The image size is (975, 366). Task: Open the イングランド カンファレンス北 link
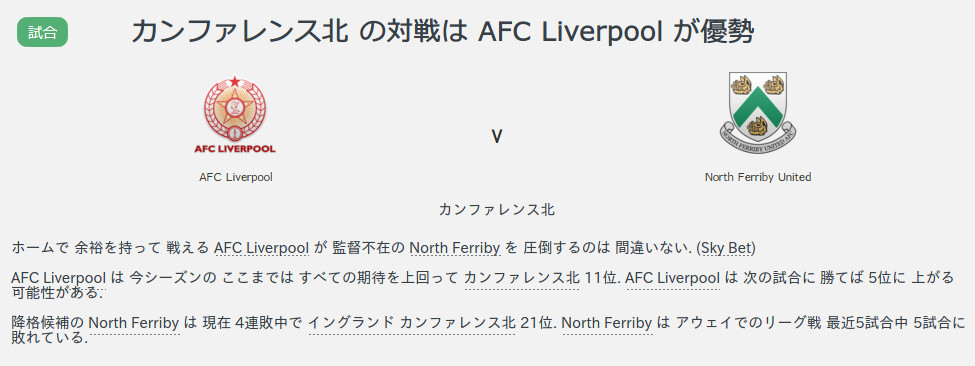pyautogui.click(x=412, y=323)
